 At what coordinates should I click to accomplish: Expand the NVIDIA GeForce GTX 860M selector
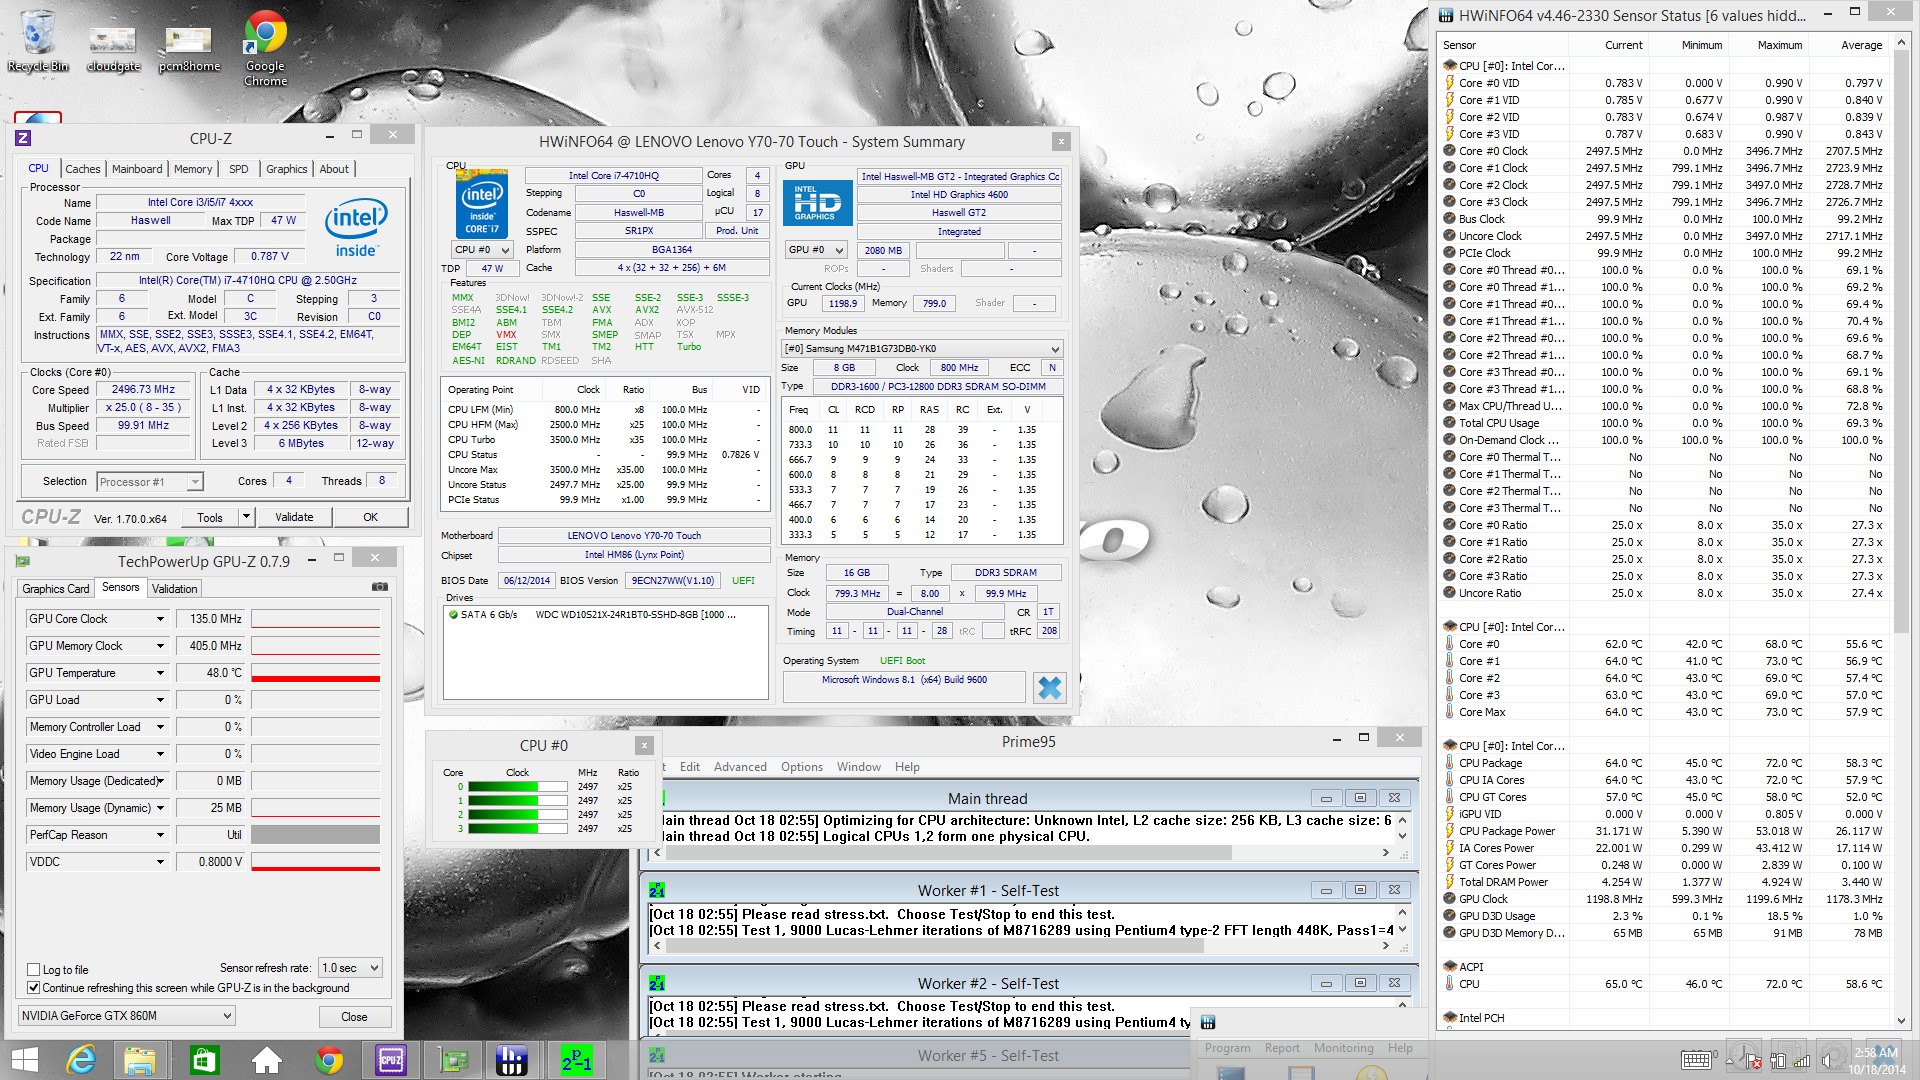pyautogui.click(x=127, y=1016)
